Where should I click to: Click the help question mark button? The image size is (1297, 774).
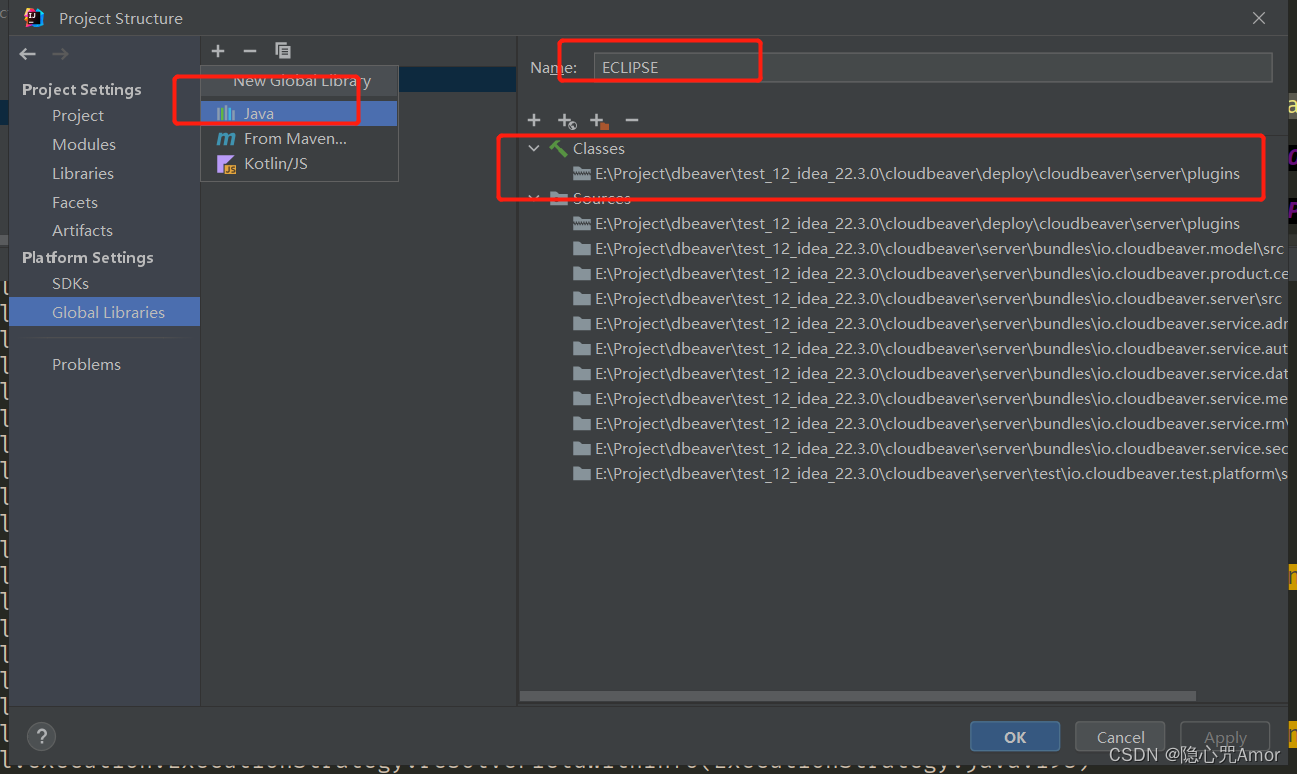(41, 737)
